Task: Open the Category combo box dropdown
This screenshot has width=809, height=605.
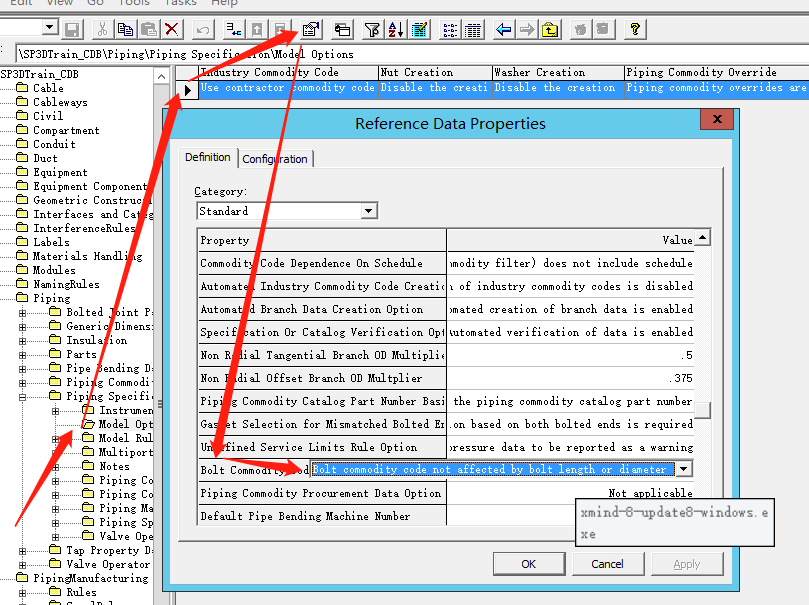Action: [x=368, y=210]
